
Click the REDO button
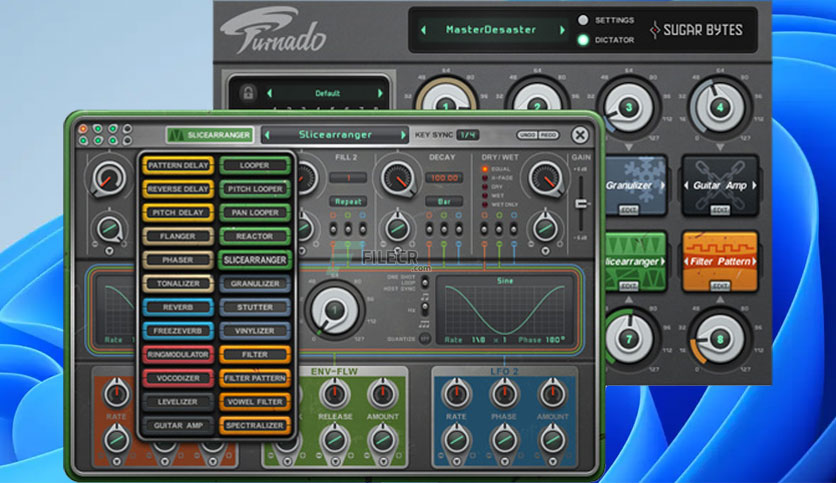click(548, 135)
